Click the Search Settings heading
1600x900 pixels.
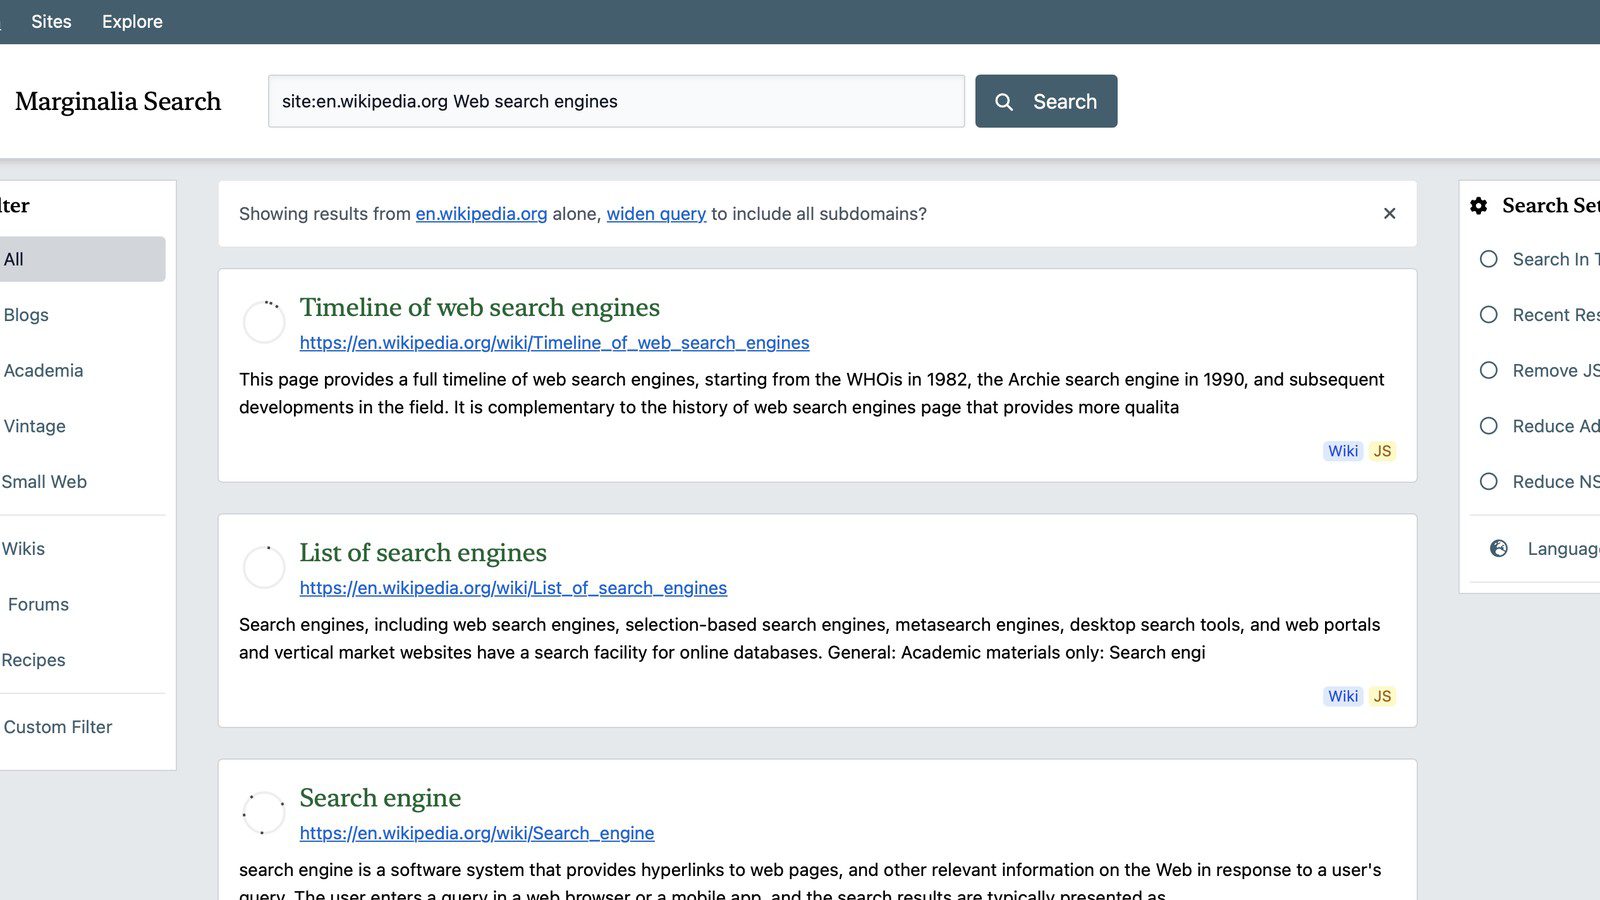pyautogui.click(x=1551, y=205)
